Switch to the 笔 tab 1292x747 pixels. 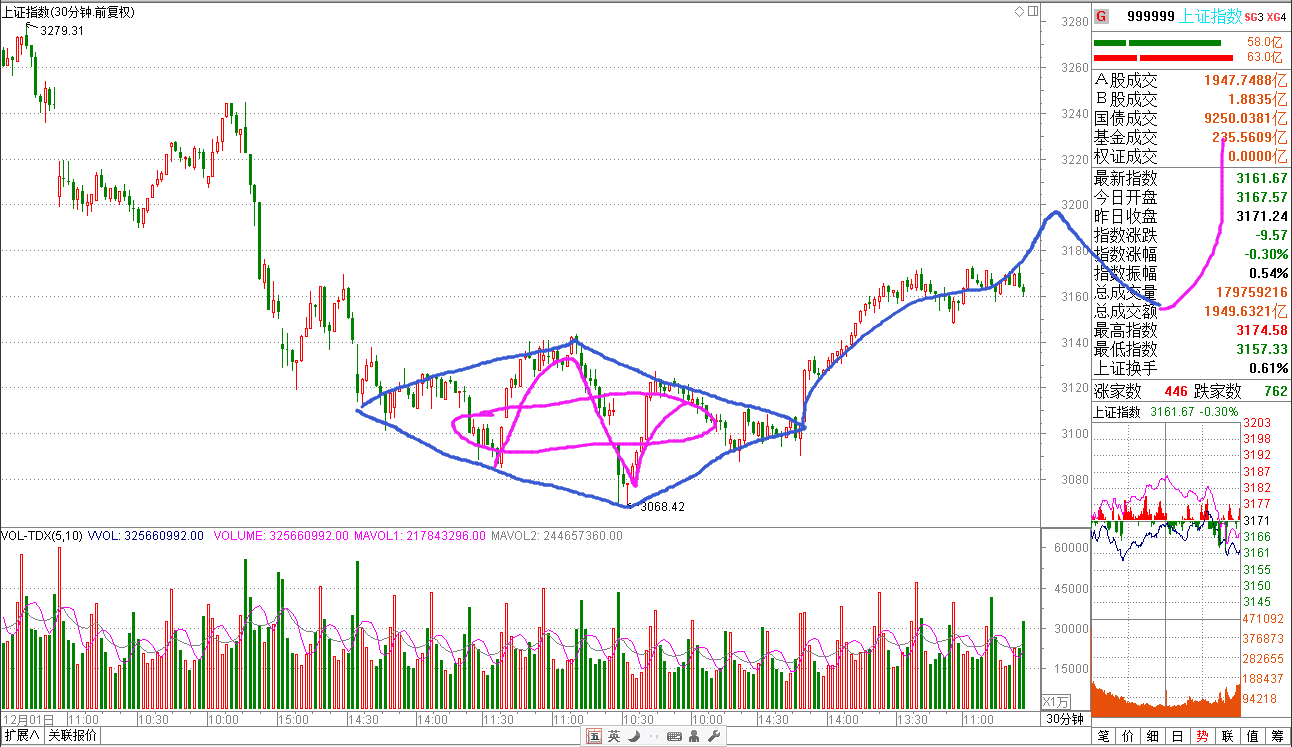pos(1104,736)
